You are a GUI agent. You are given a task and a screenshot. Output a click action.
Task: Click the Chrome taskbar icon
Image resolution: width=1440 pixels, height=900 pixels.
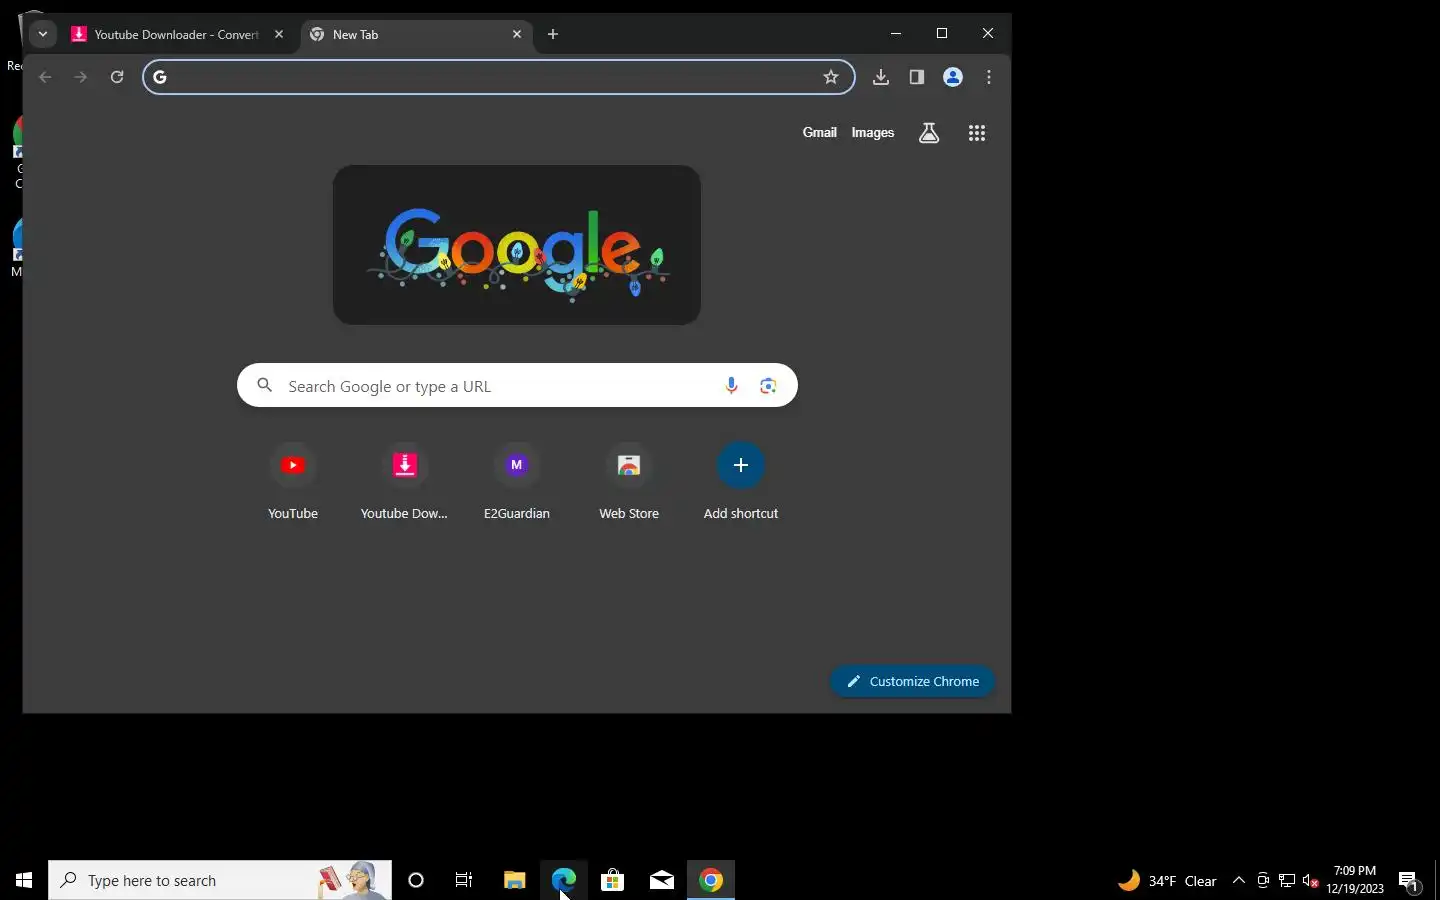711,880
